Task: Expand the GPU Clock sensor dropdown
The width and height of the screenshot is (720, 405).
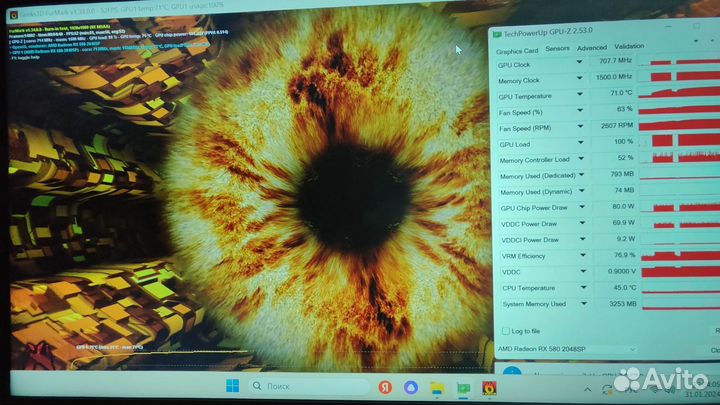Action: [x=579, y=62]
